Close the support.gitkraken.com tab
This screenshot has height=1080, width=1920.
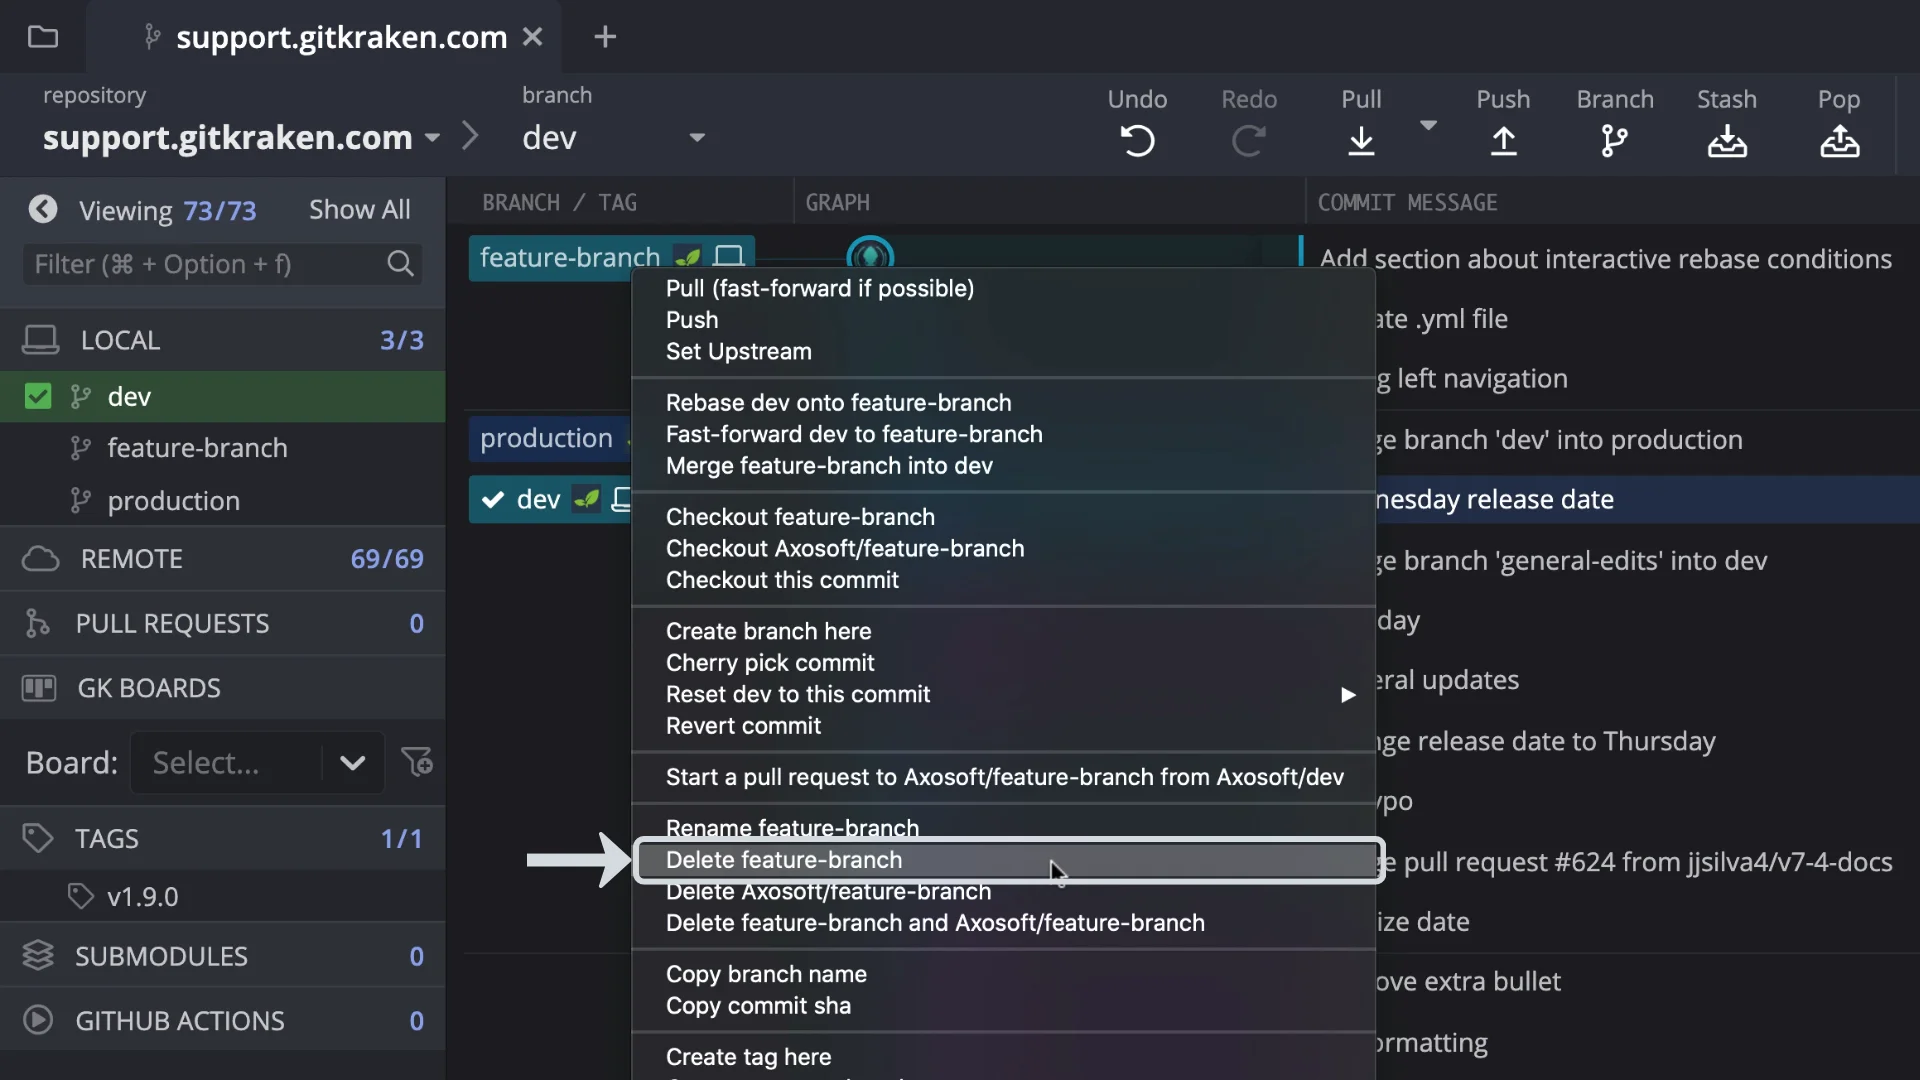coord(533,37)
